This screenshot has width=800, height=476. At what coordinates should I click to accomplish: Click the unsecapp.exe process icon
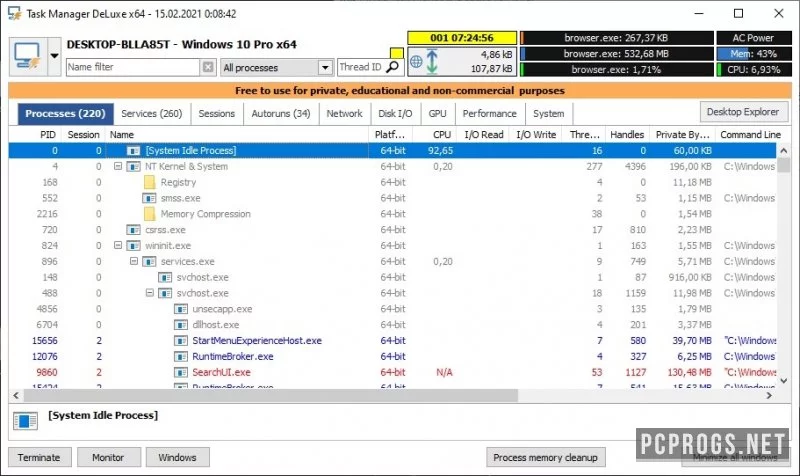181,309
